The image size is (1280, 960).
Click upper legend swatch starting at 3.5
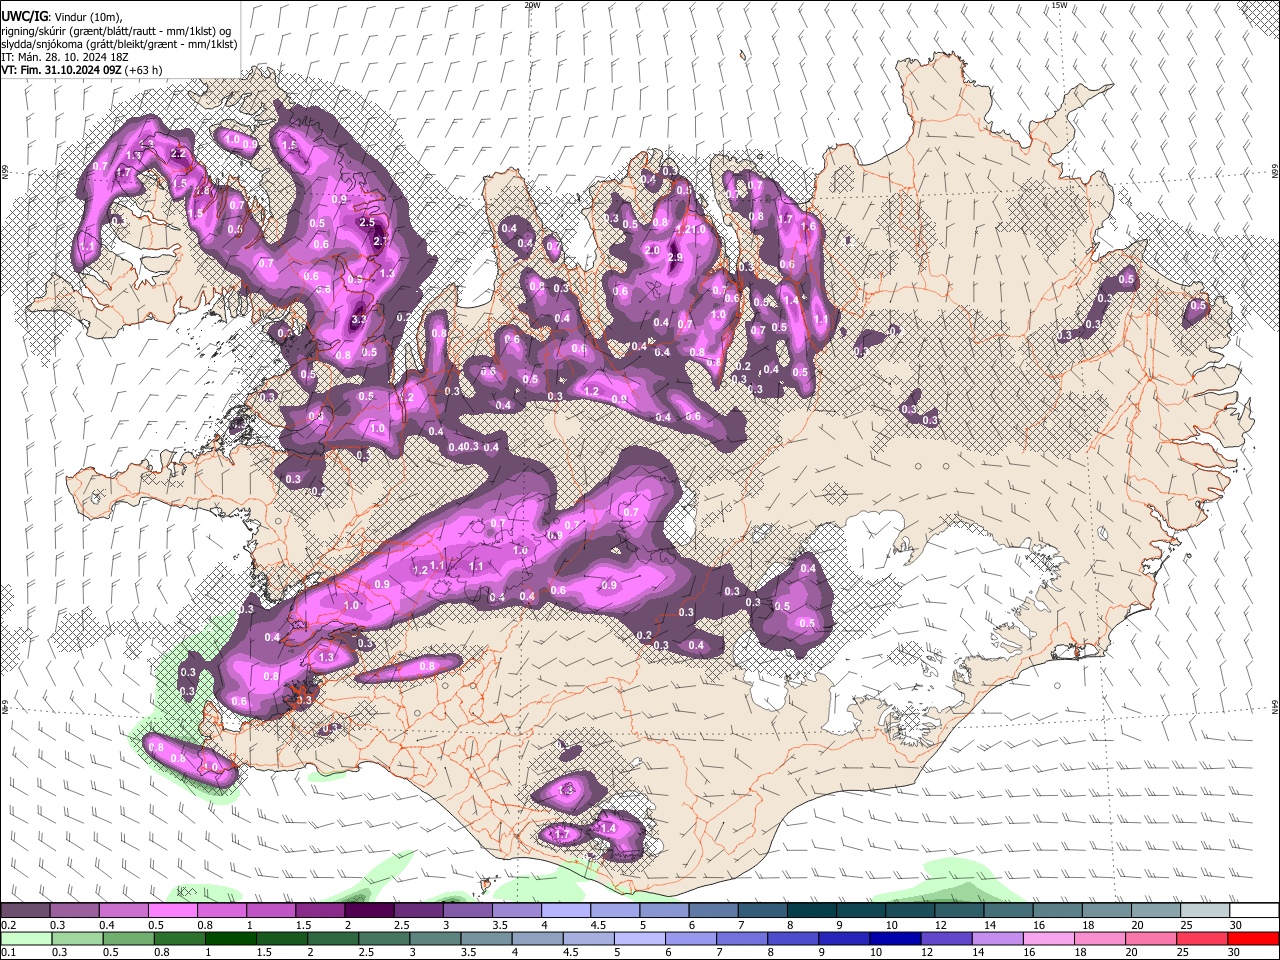516,911
